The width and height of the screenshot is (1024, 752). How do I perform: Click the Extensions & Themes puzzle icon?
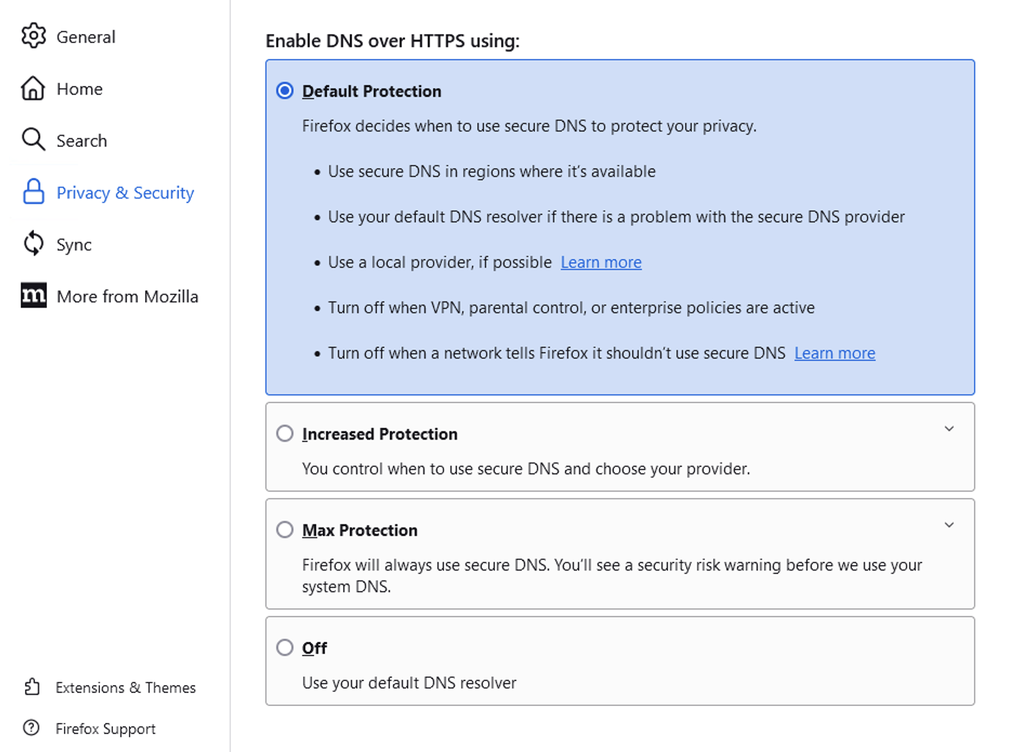click(x=32, y=687)
